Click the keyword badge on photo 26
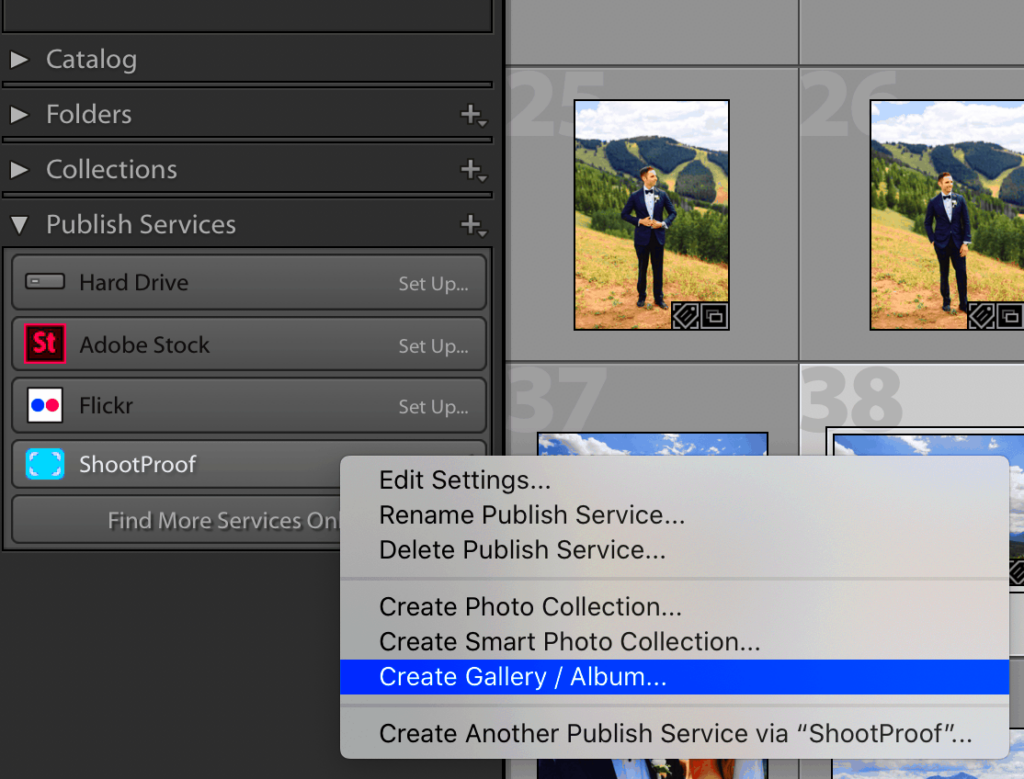The image size is (1024, 779). coord(981,315)
